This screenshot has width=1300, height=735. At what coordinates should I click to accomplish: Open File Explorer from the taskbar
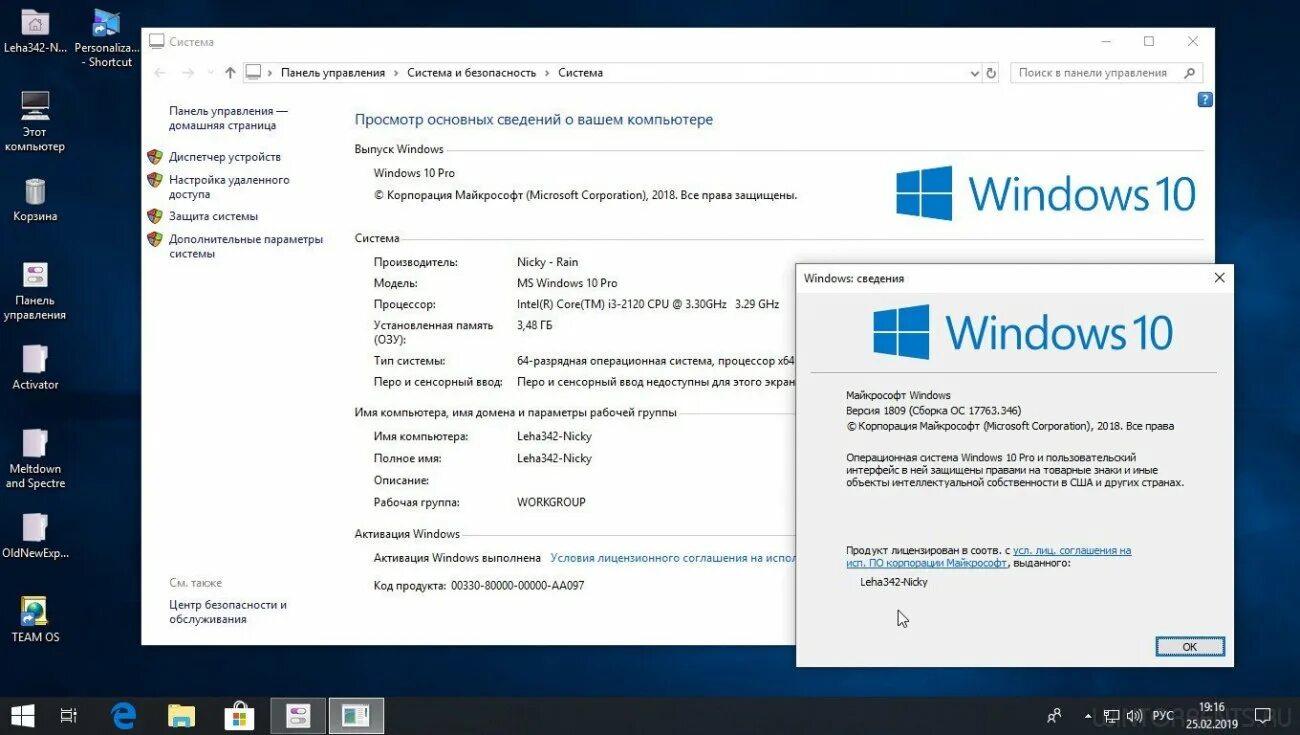(x=181, y=715)
